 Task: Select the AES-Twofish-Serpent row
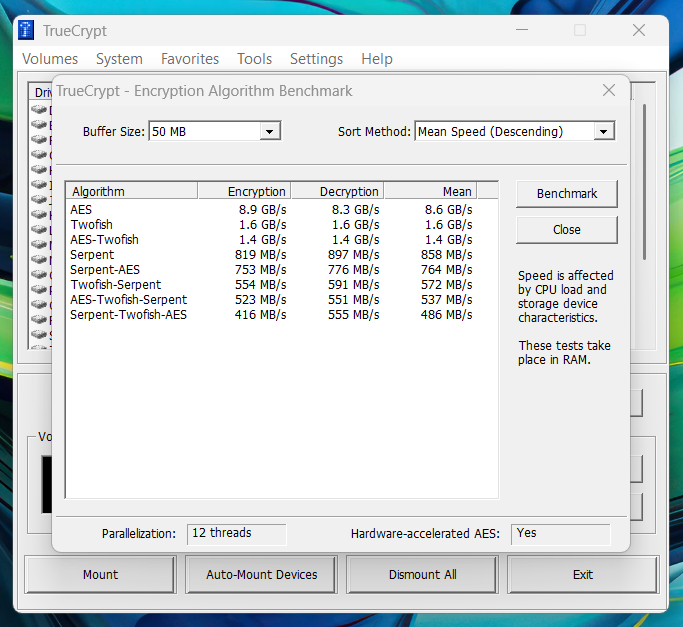[281, 300]
